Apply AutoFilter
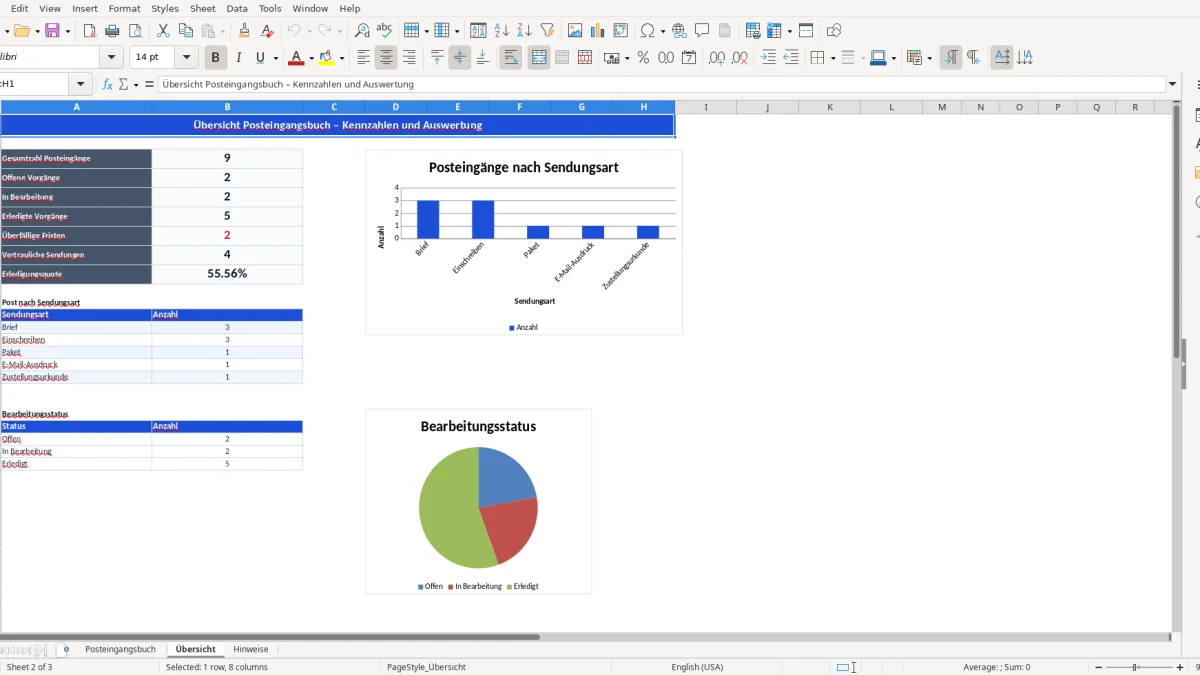This screenshot has width=1200, height=675. 547,31
